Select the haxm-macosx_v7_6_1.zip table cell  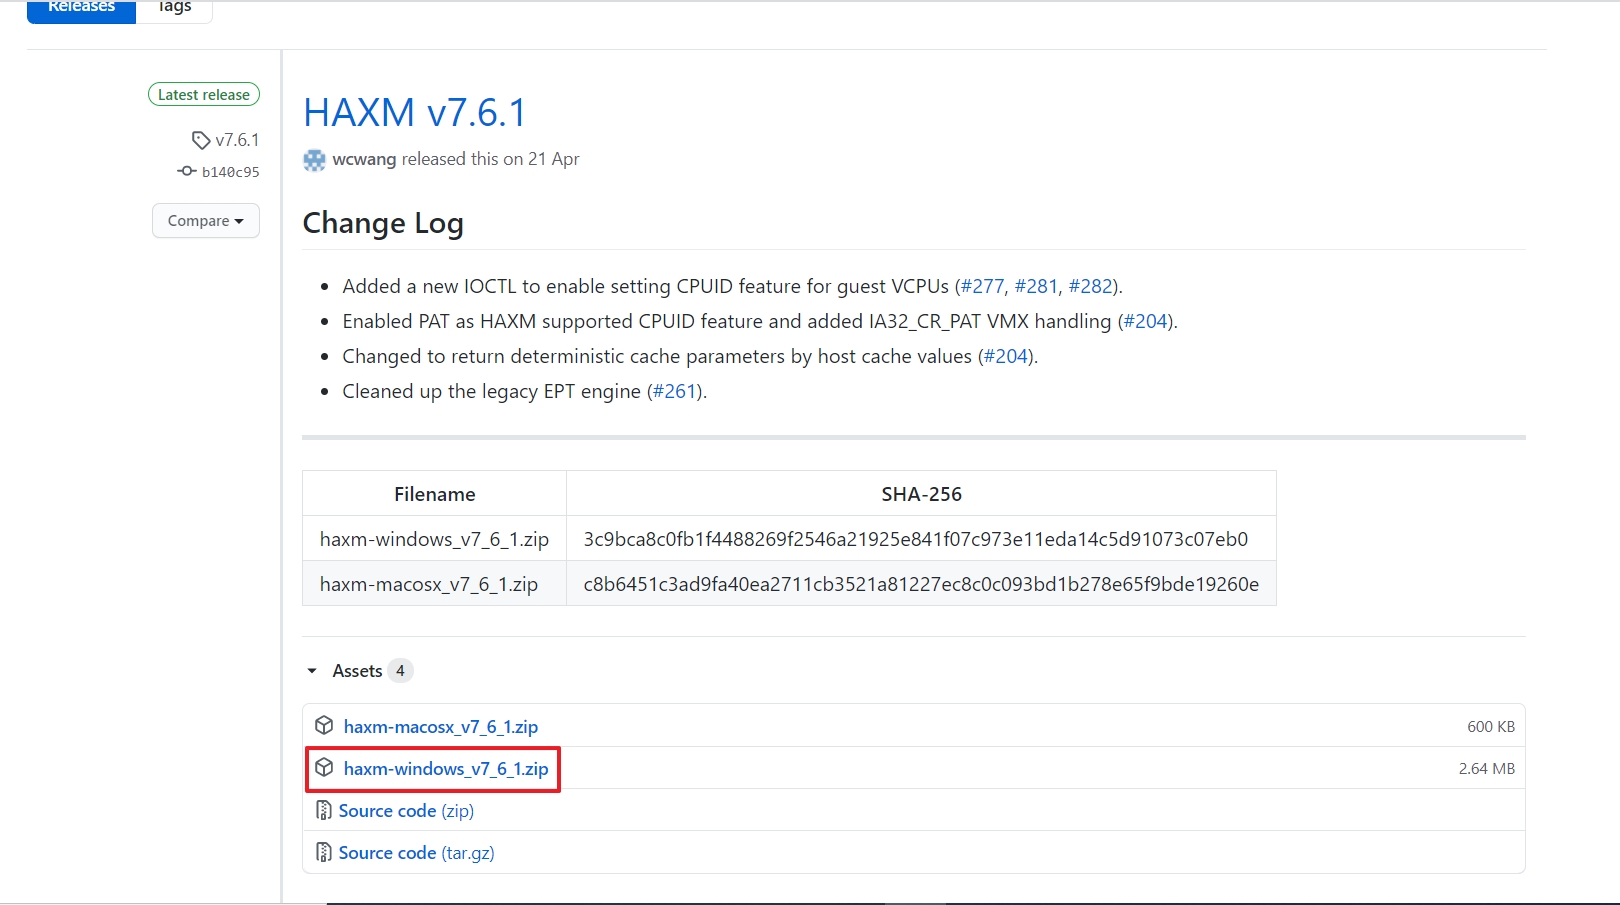434,584
